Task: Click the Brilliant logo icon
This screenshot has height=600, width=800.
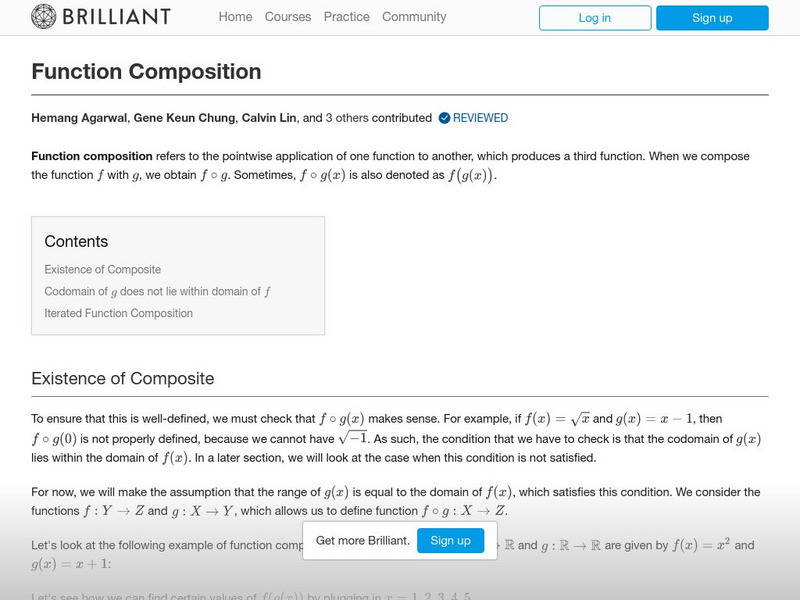Action: 42,16
